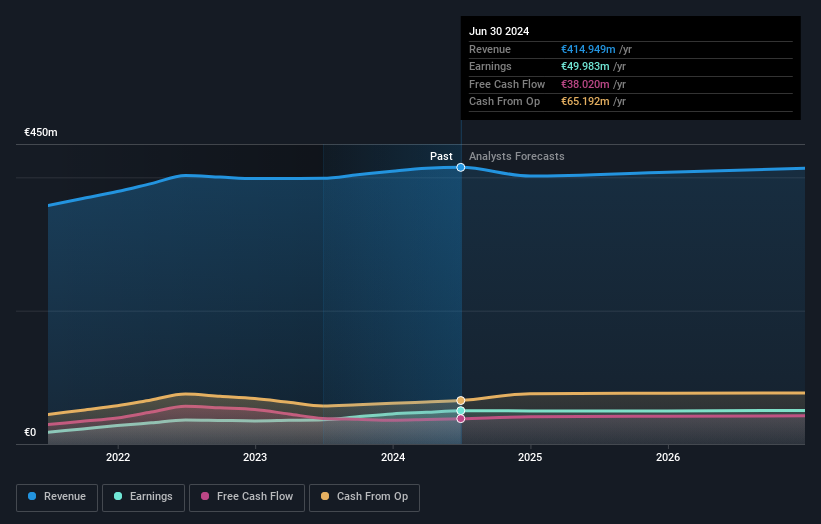821x524 pixels.
Task: Click the €450m y-axis label
Action: pos(41,132)
